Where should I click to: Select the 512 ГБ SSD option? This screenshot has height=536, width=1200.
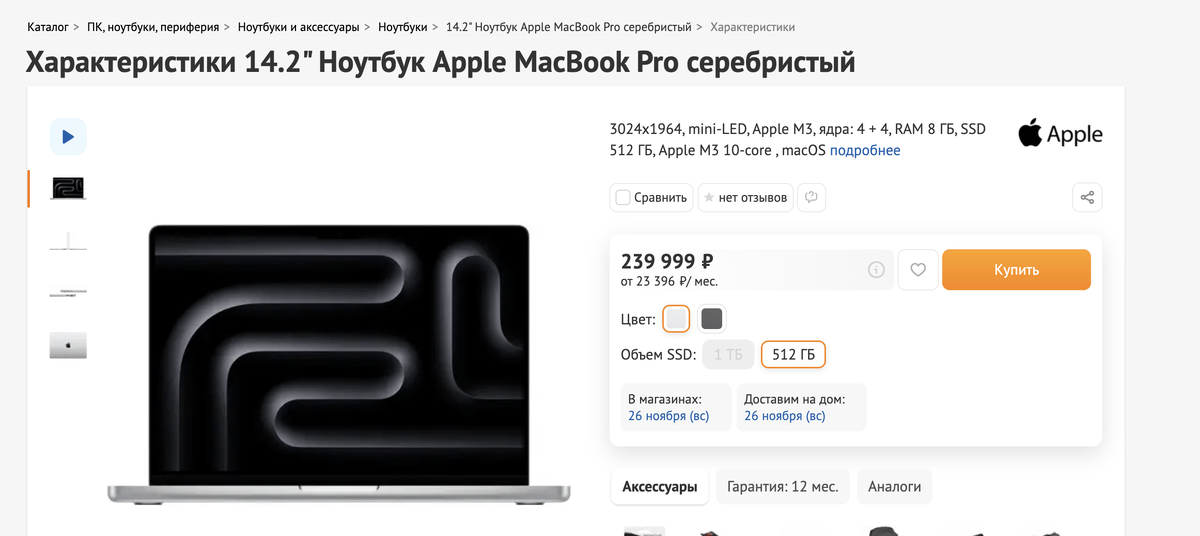(794, 355)
